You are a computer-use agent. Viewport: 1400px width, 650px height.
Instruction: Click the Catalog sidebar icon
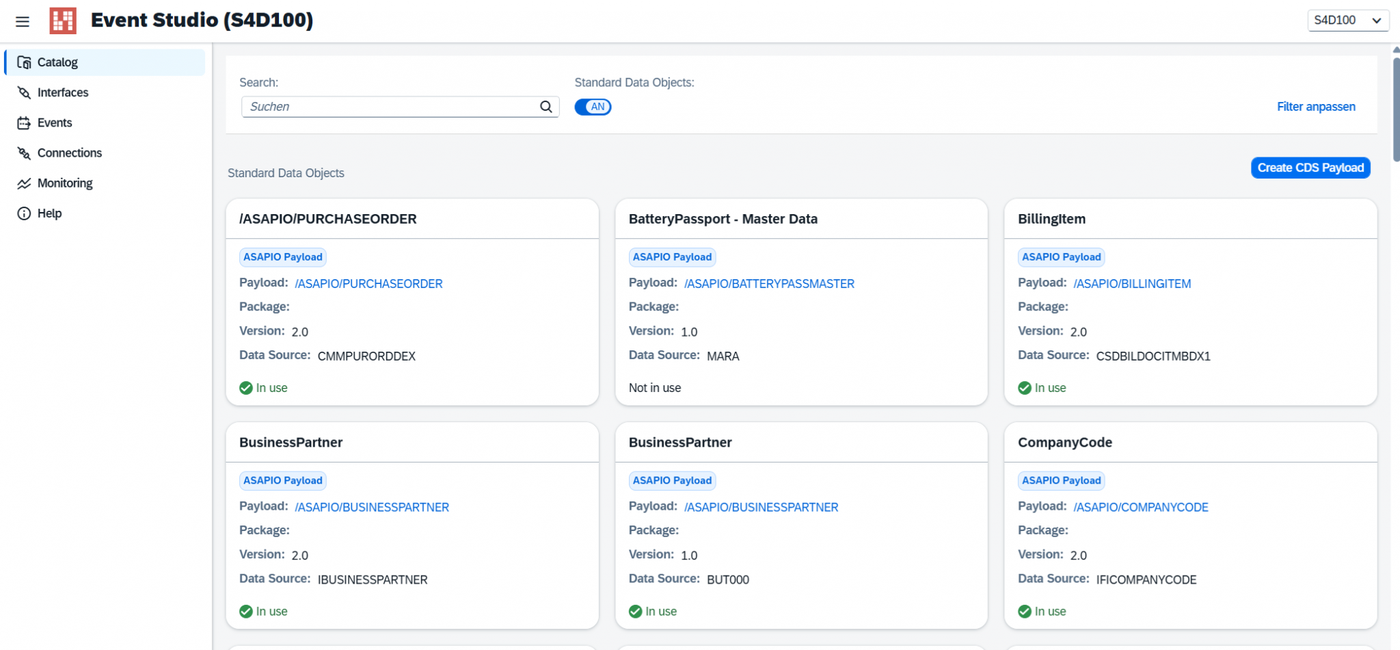pyautogui.click(x=24, y=62)
